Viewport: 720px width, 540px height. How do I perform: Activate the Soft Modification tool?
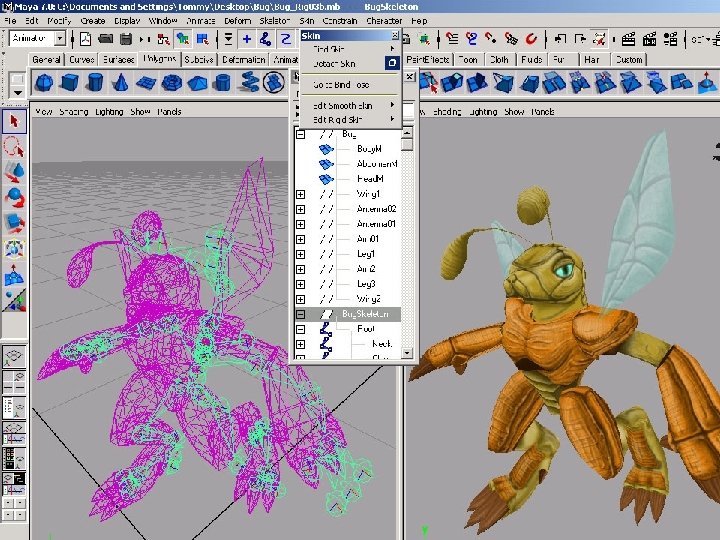point(14,275)
